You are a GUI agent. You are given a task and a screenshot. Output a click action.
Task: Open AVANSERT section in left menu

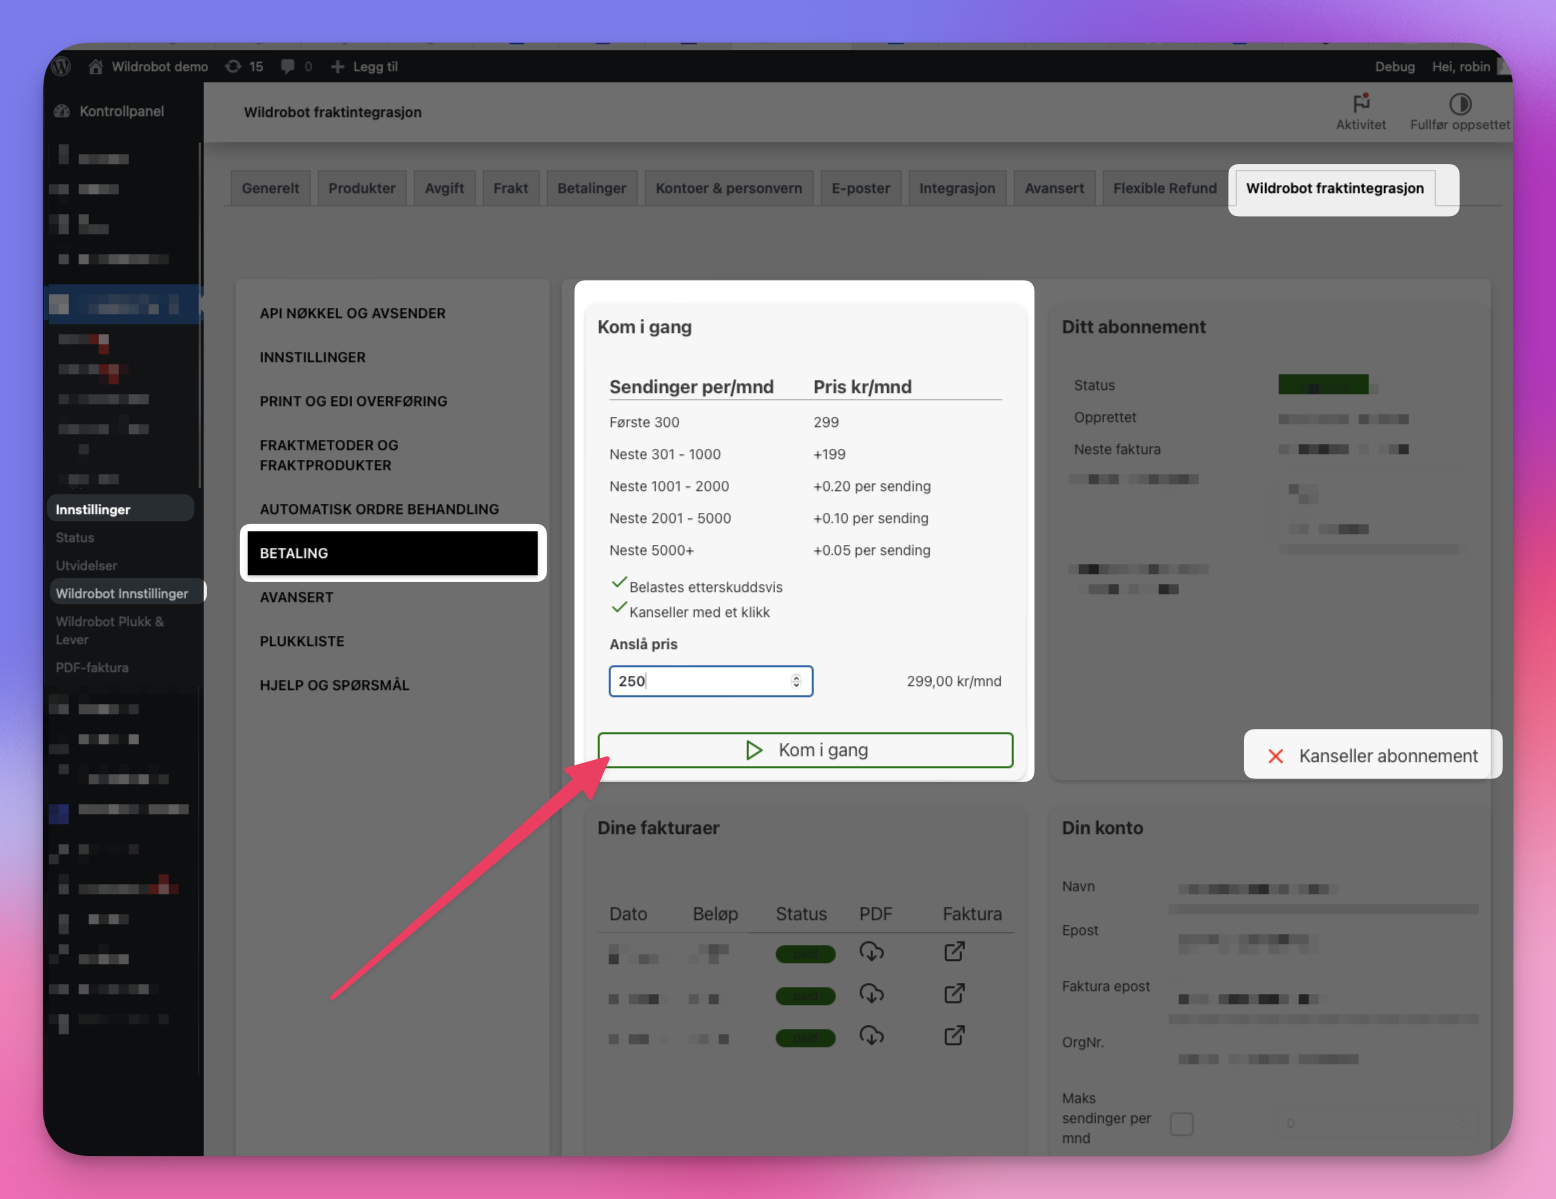click(x=297, y=597)
